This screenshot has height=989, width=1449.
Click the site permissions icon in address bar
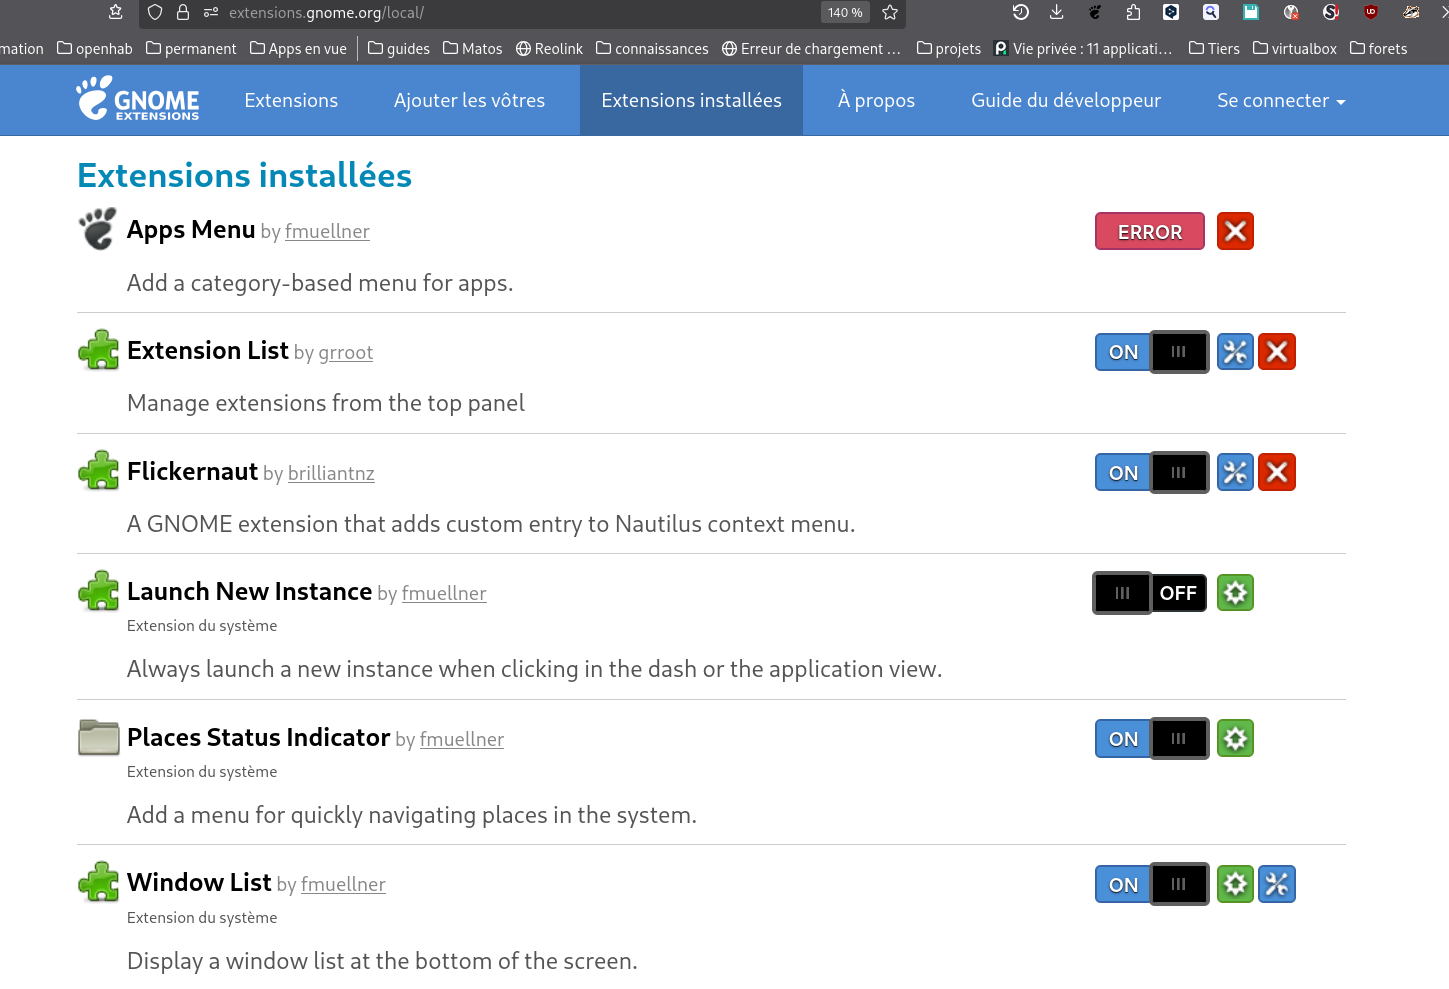211,12
